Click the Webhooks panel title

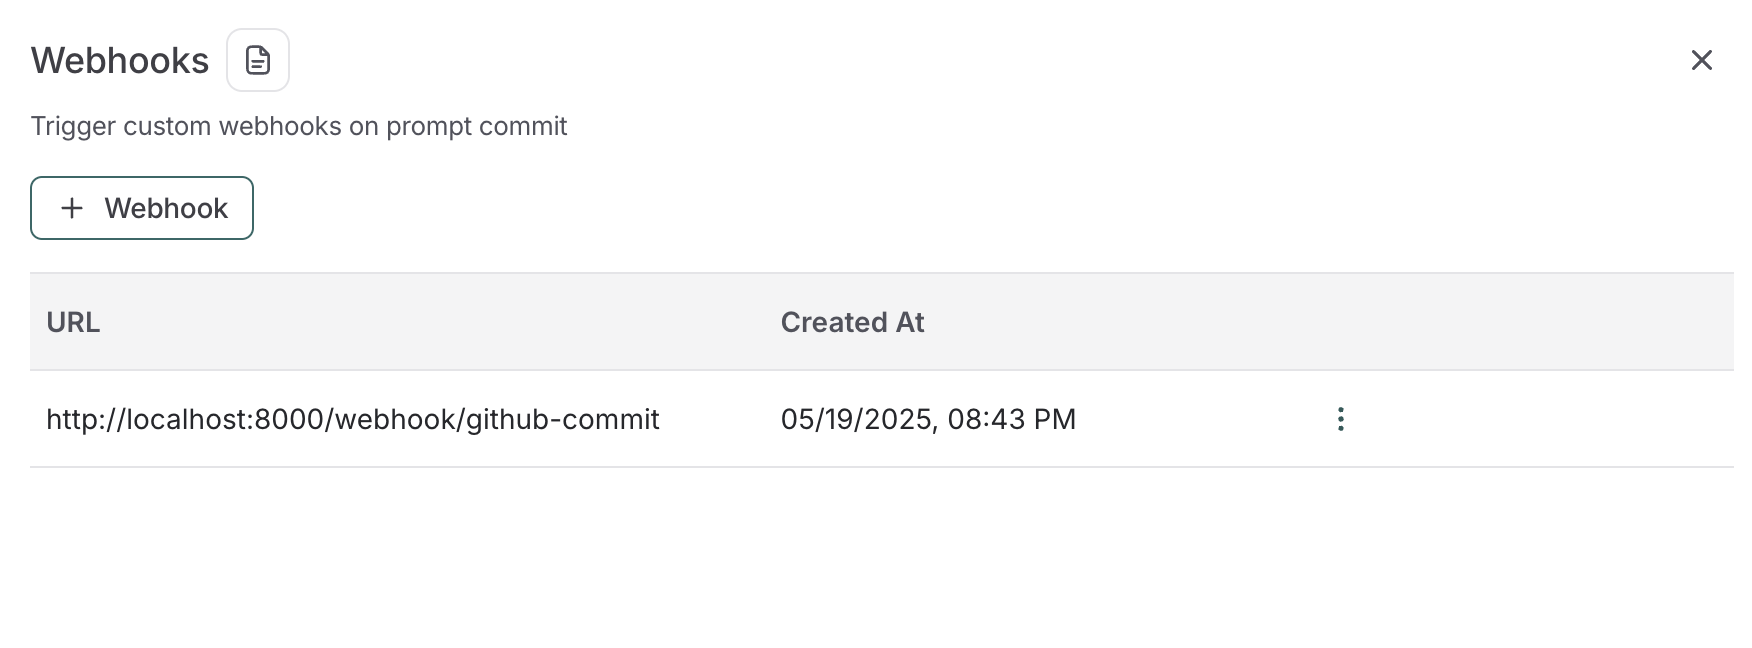coord(120,60)
